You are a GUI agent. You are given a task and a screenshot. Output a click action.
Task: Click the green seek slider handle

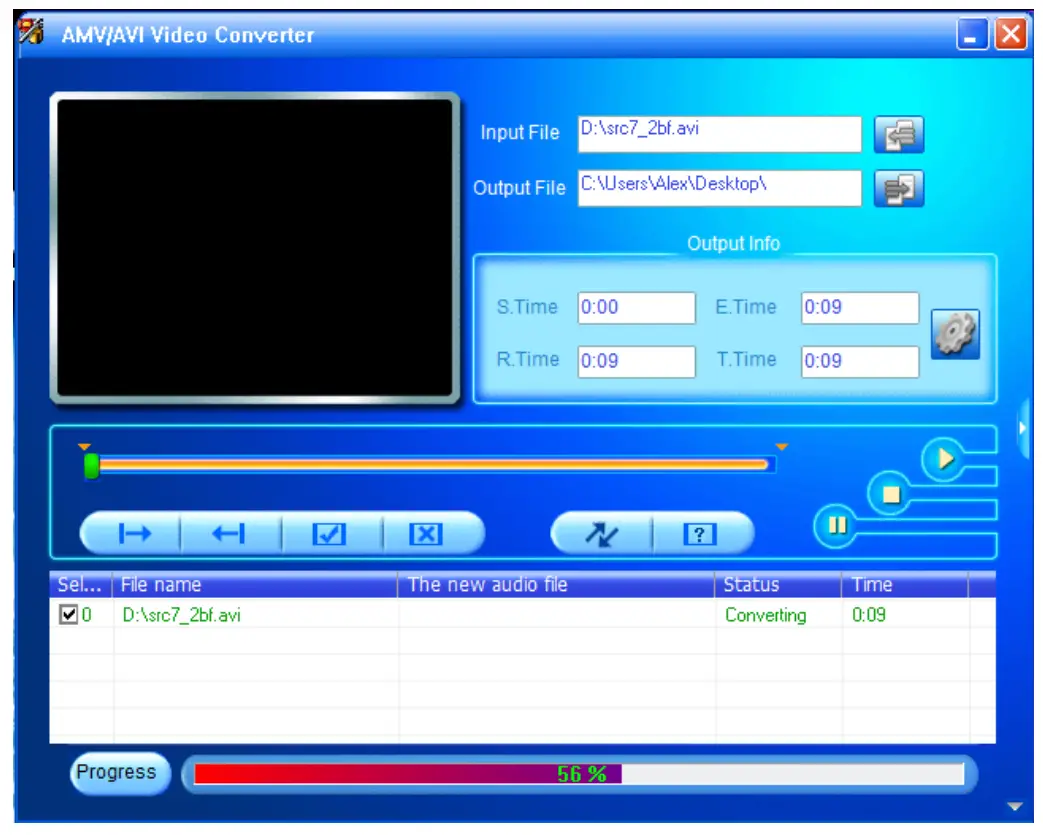92,466
